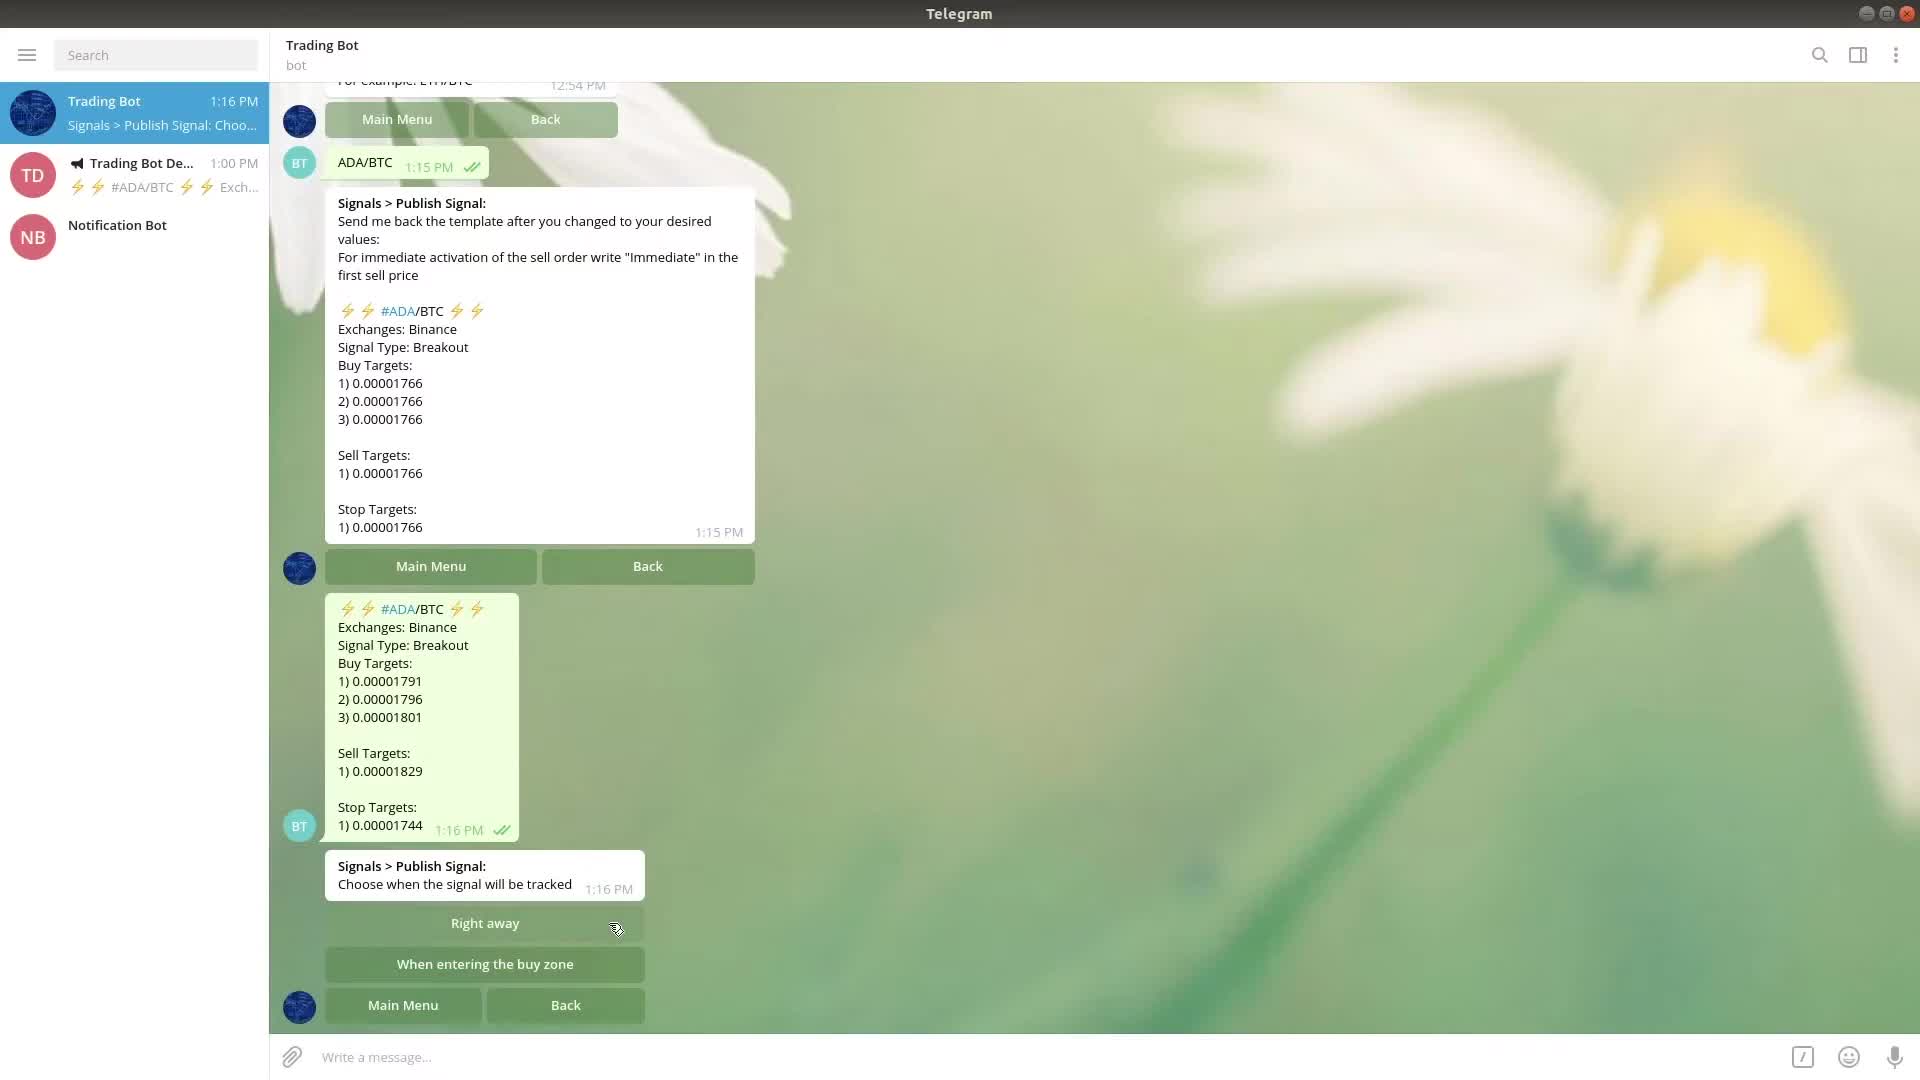Click 1:16 PM timestamp in chat list
Screen dimensions: 1920x1080
(234, 101)
